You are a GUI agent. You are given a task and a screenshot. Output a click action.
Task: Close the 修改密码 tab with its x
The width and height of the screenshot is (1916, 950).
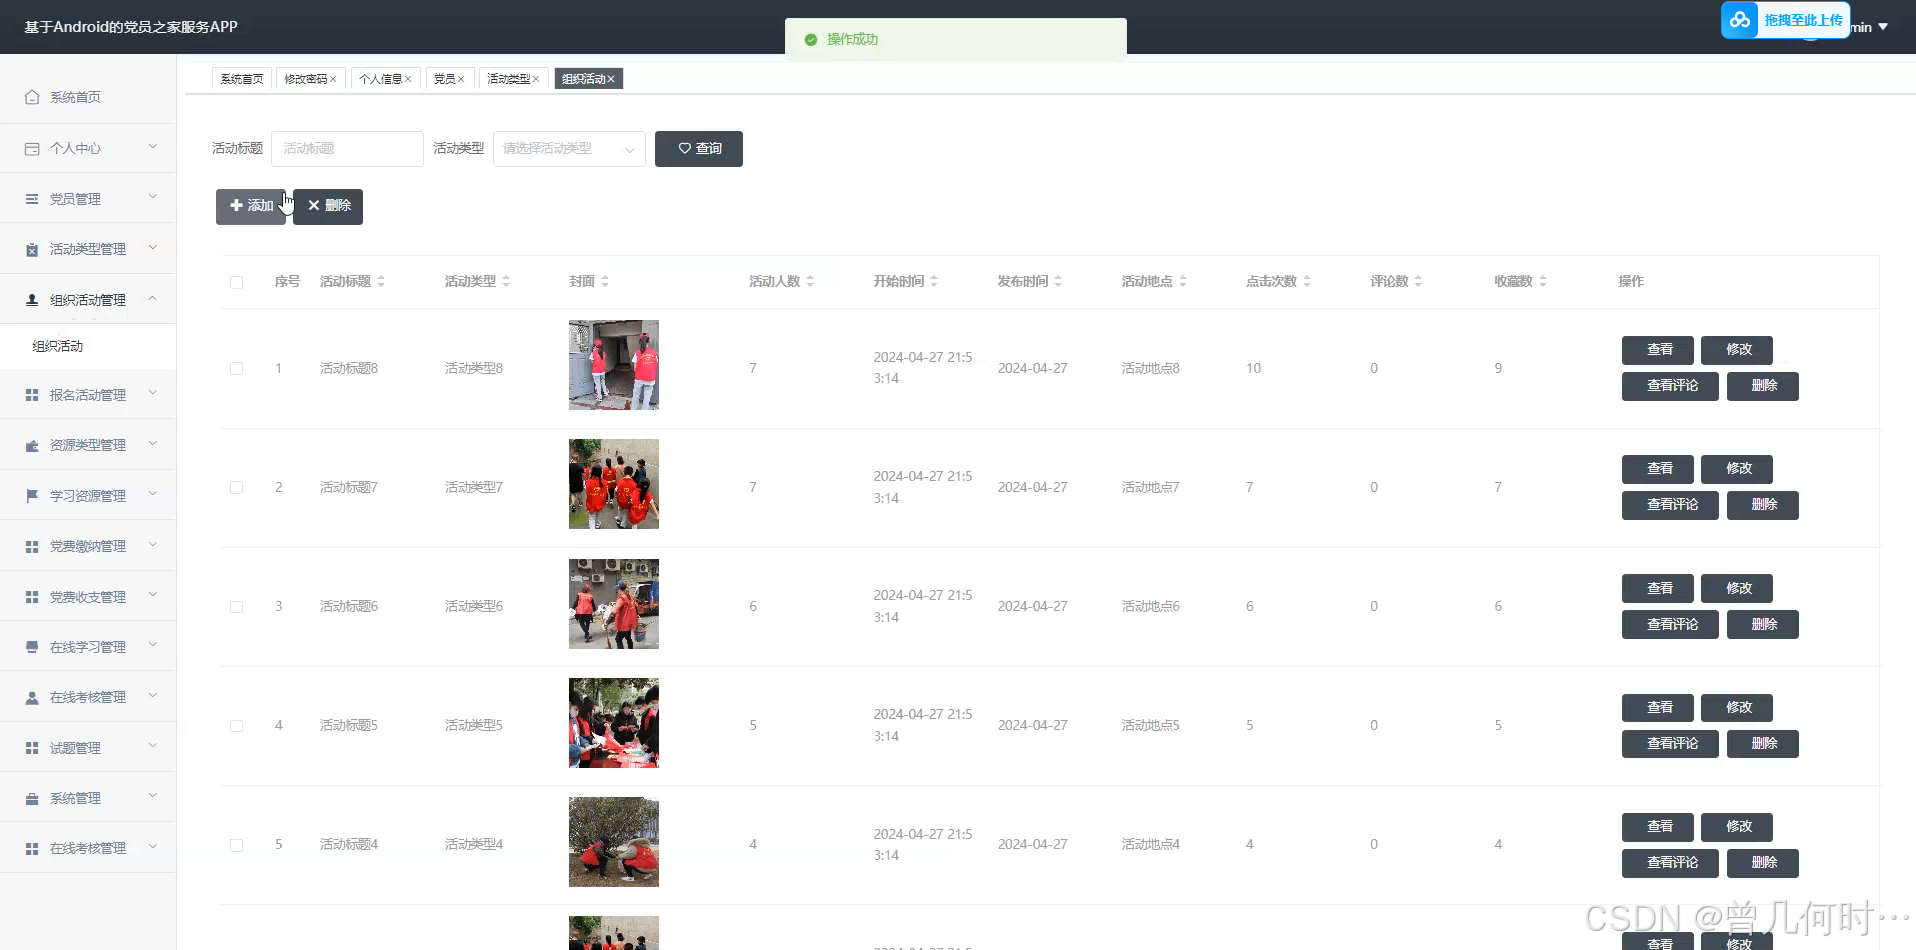coord(333,79)
